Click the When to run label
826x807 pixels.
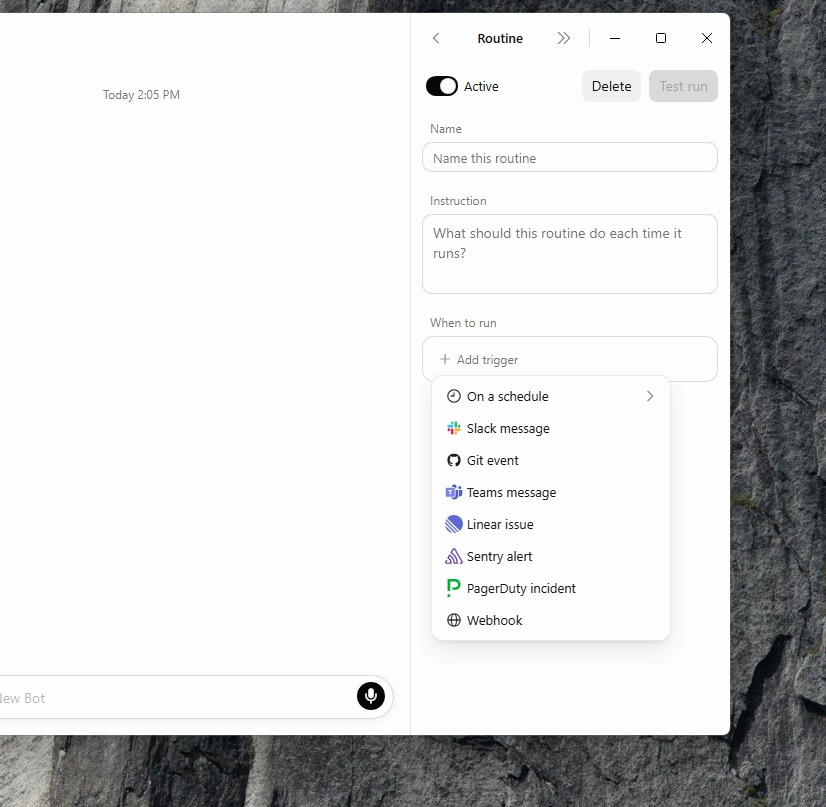tap(463, 323)
